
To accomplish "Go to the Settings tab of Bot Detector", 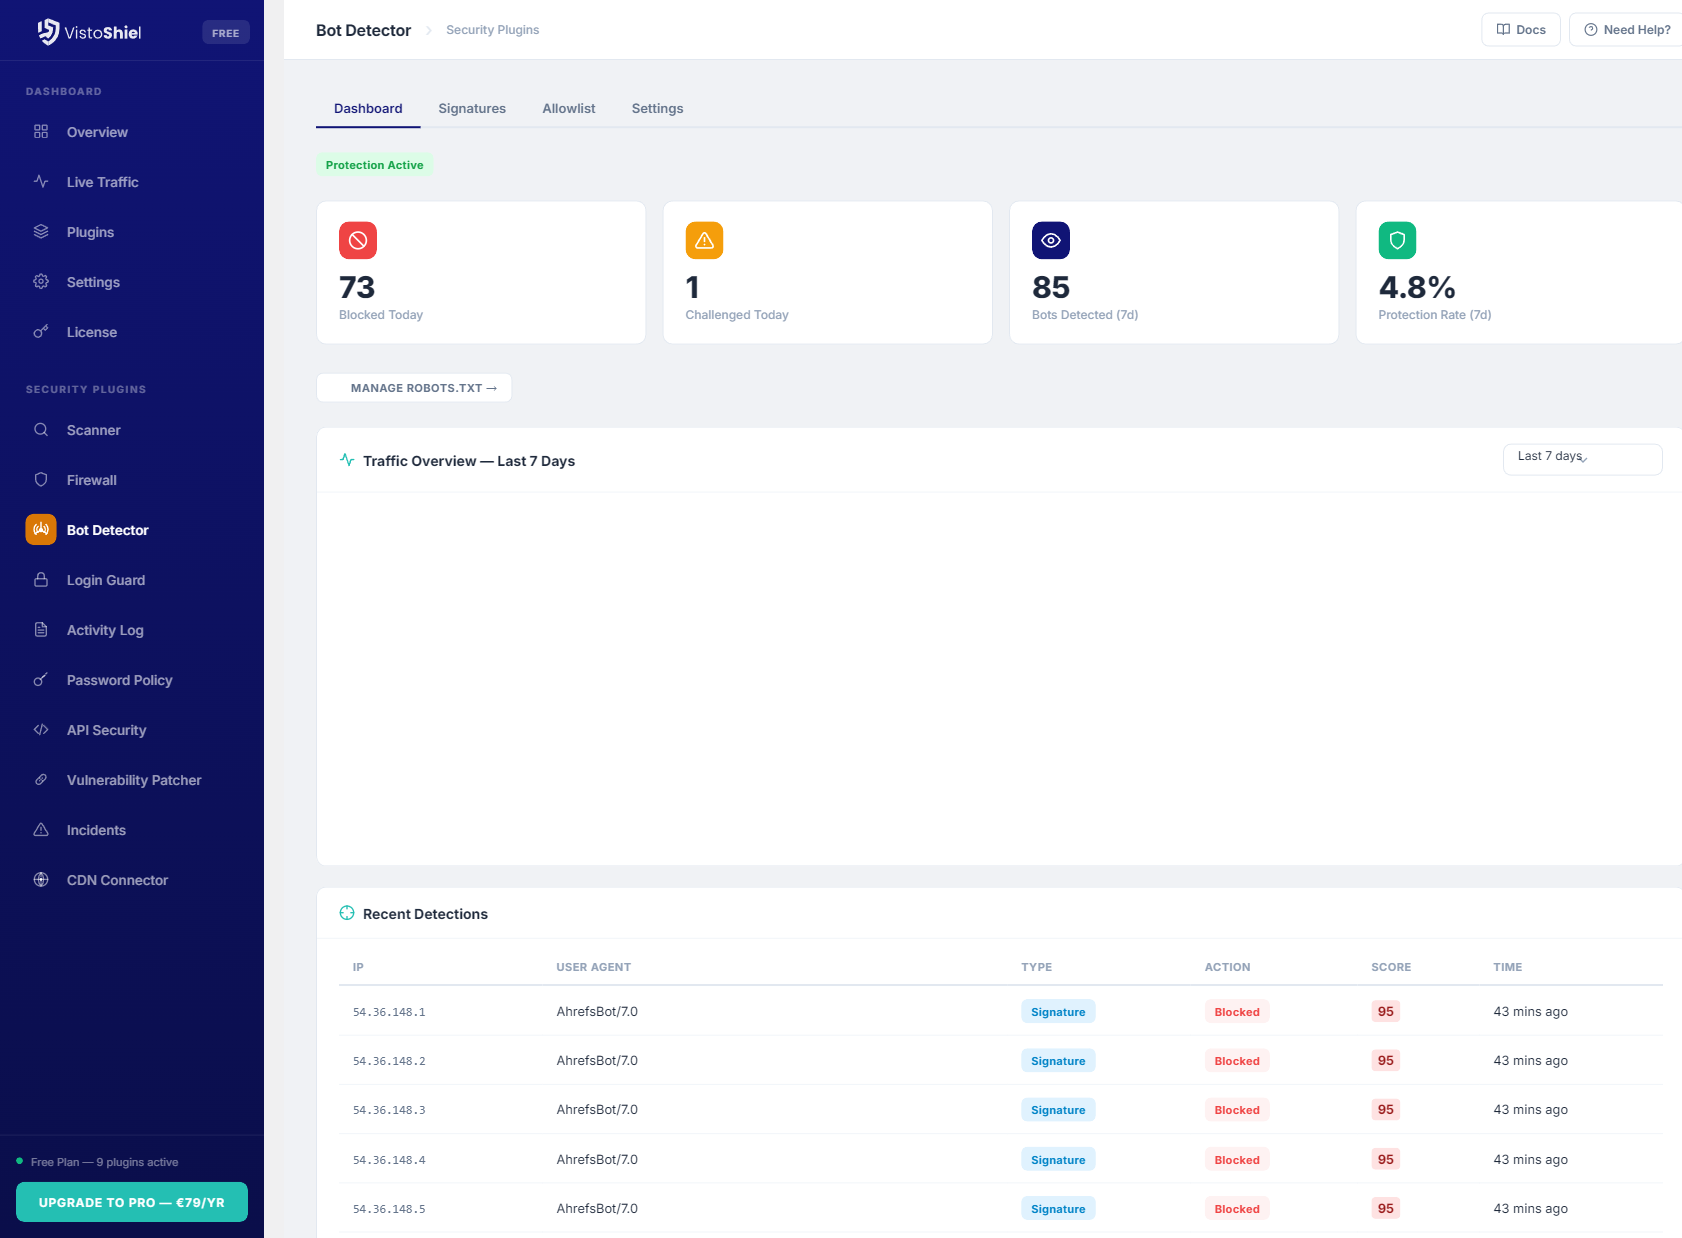I will (657, 109).
